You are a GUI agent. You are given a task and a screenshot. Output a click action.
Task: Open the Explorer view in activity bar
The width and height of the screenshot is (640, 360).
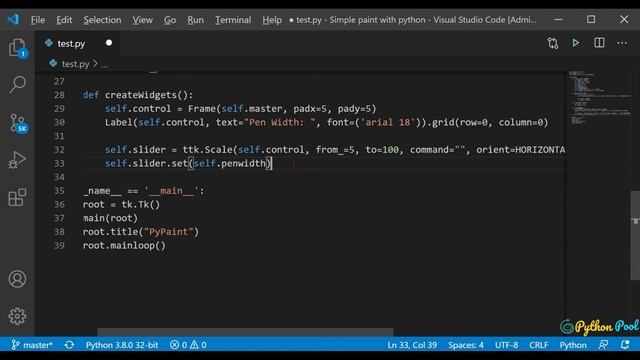coord(17,48)
